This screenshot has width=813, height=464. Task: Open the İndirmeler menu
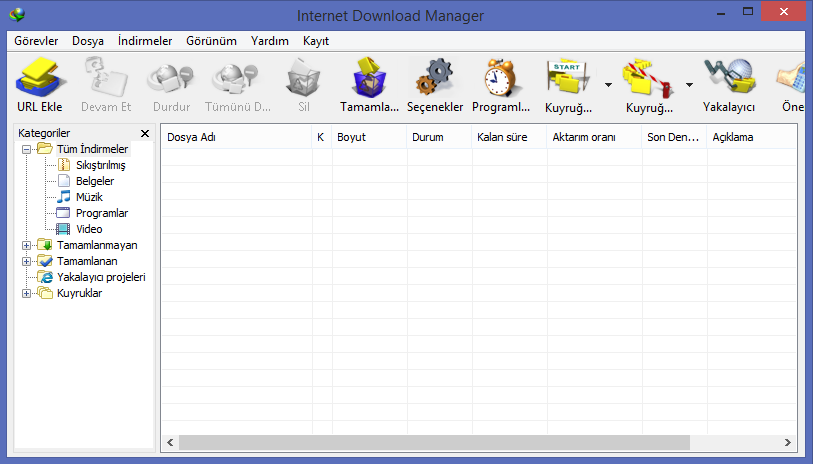(x=145, y=41)
